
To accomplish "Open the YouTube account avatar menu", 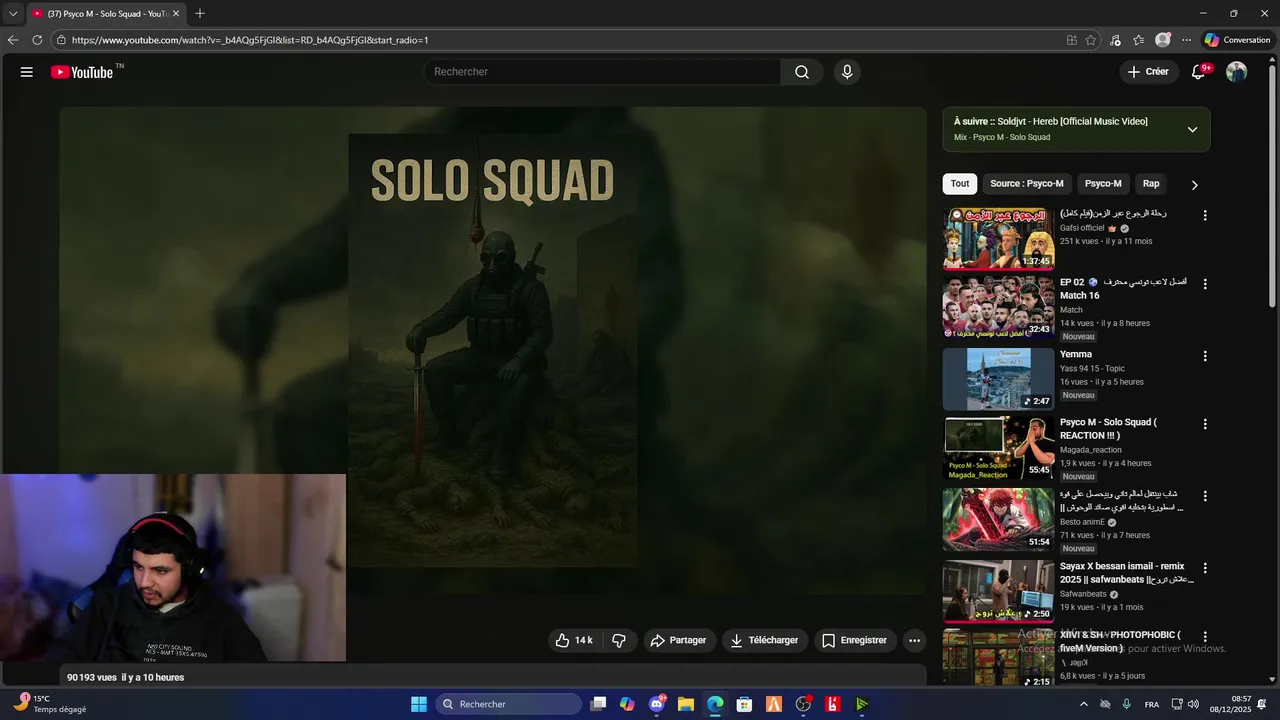I will pyautogui.click(x=1237, y=72).
